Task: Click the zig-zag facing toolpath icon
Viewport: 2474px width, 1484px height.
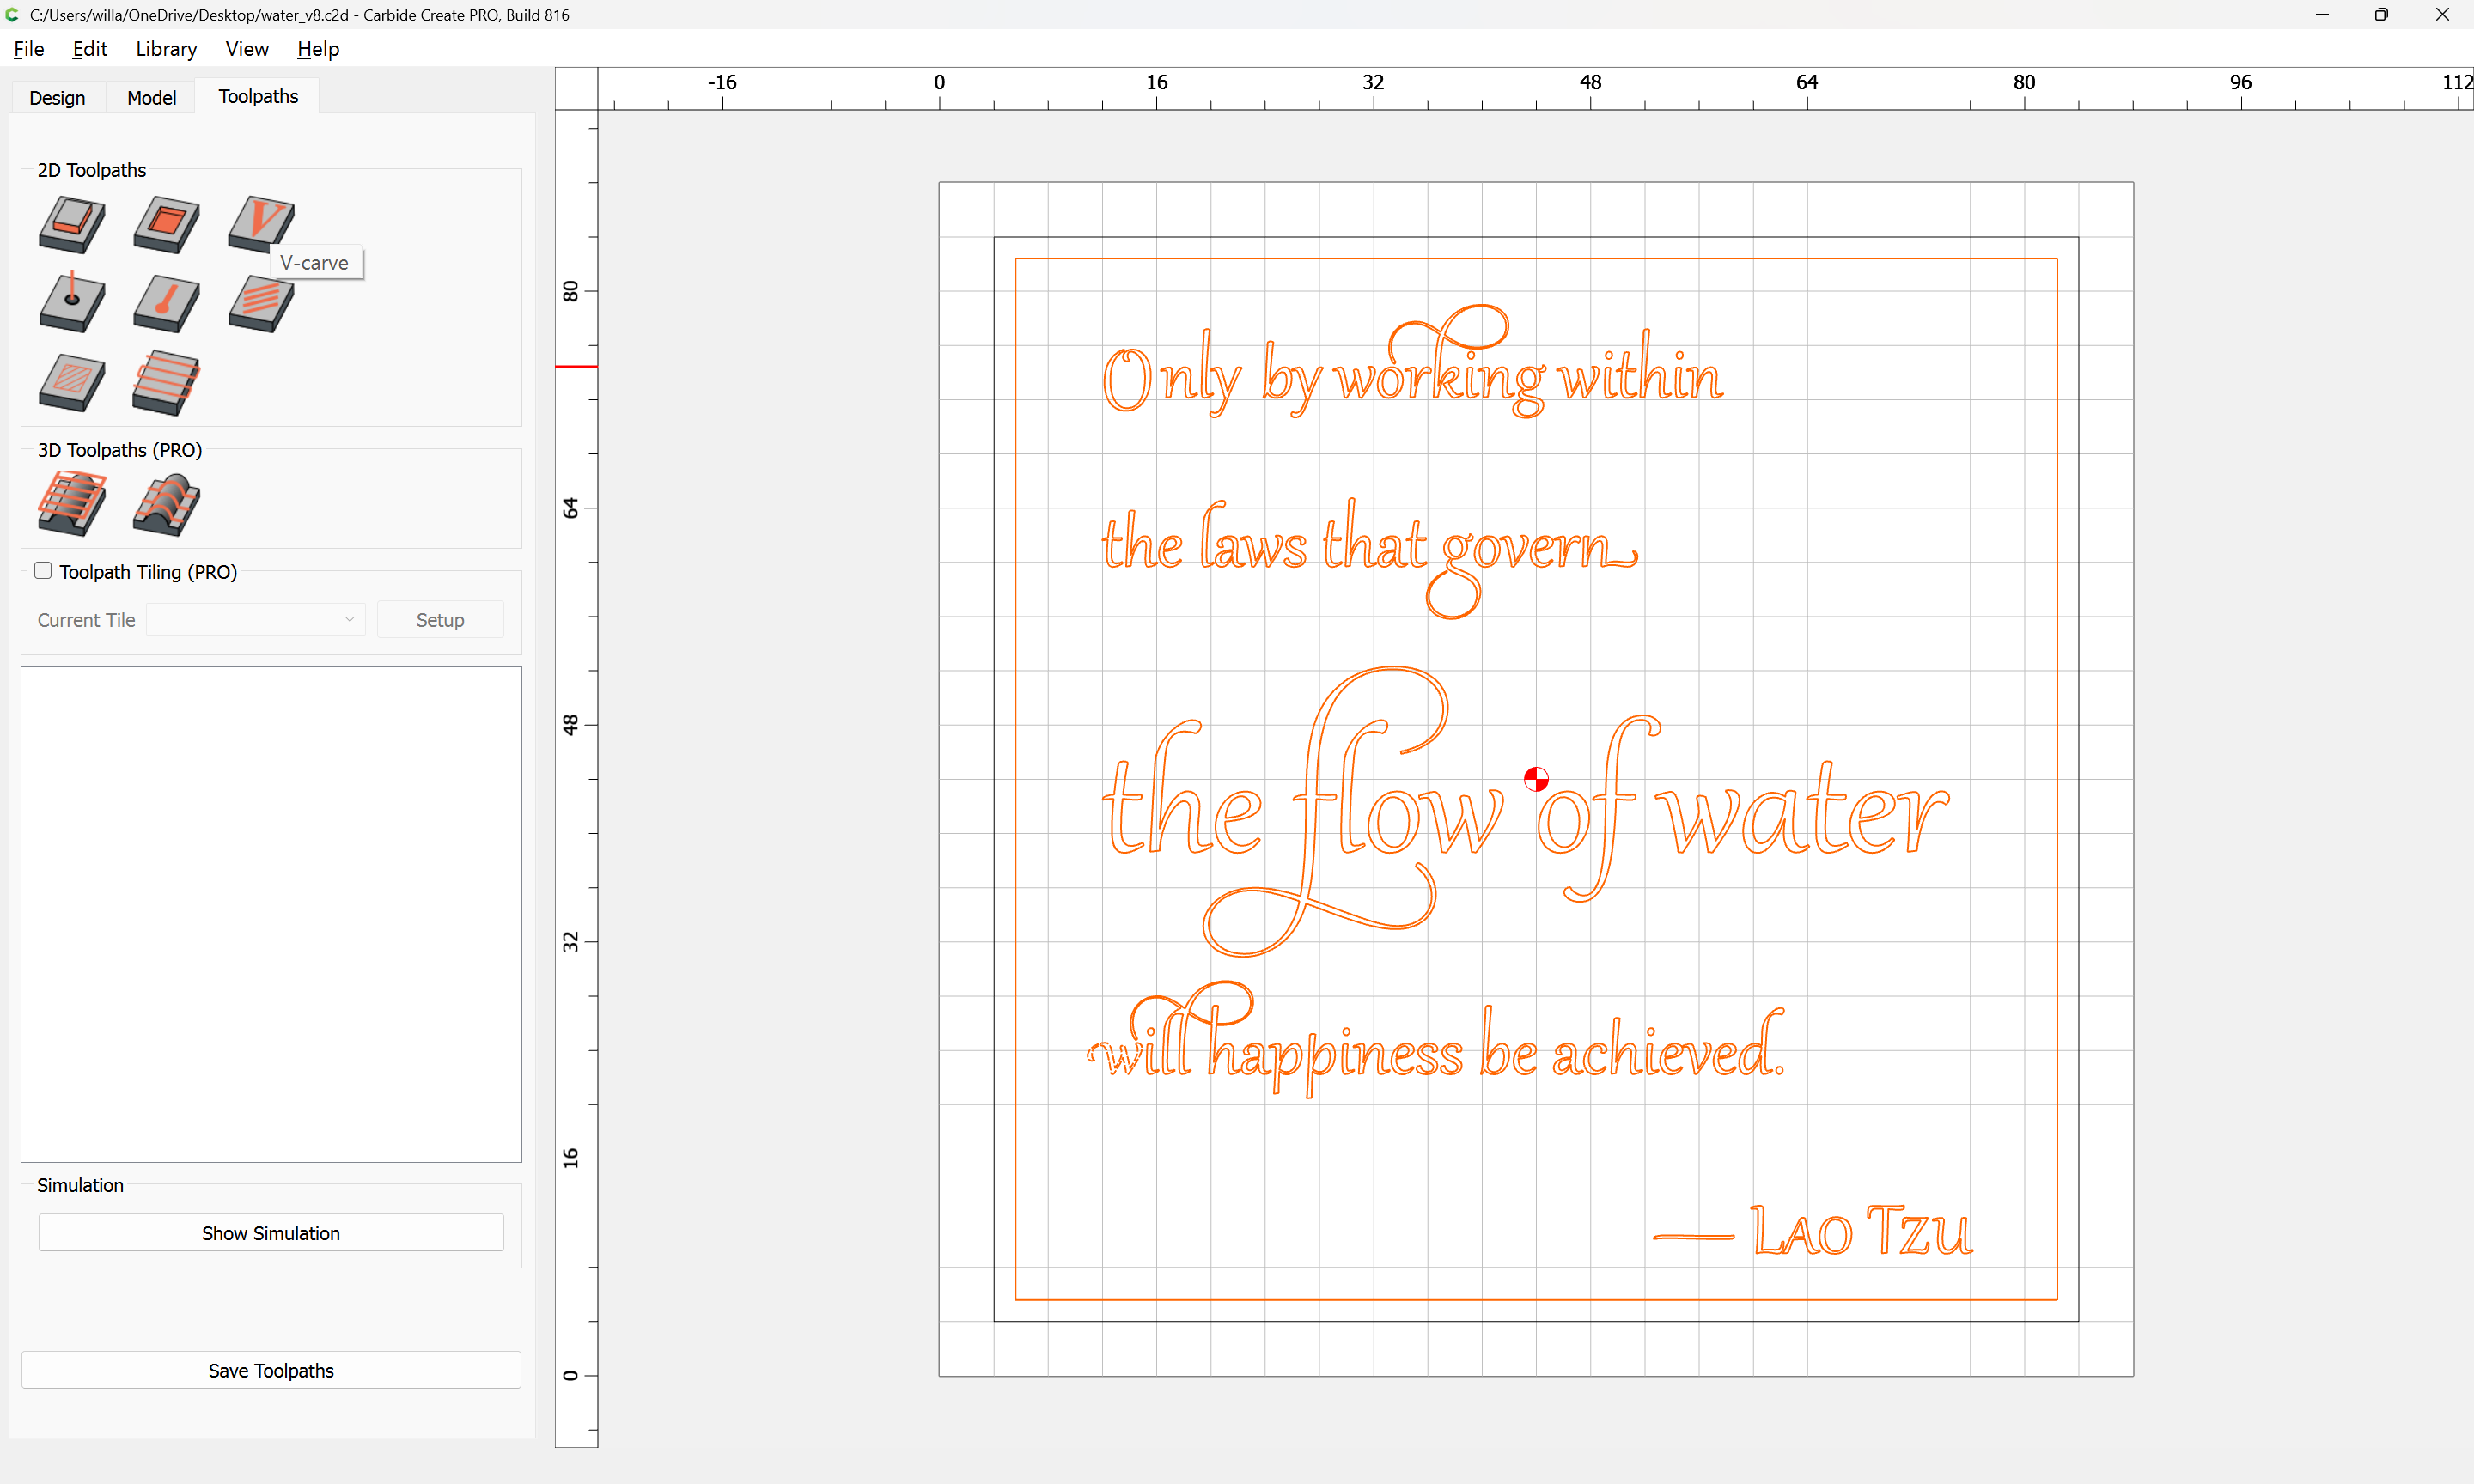Action: point(166,382)
